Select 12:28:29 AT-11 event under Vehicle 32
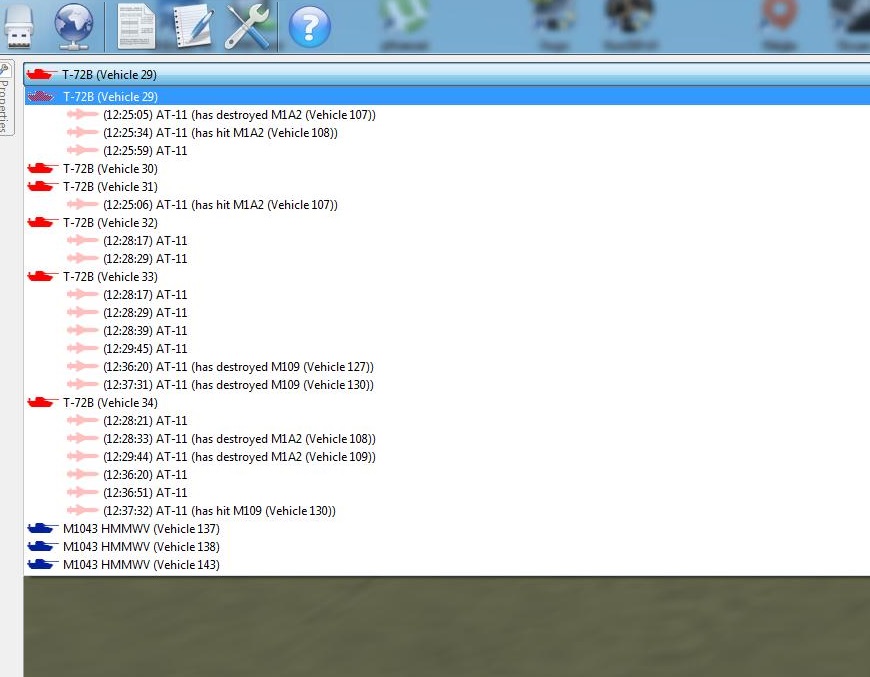Viewport: 870px width, 677px height. 145,259
